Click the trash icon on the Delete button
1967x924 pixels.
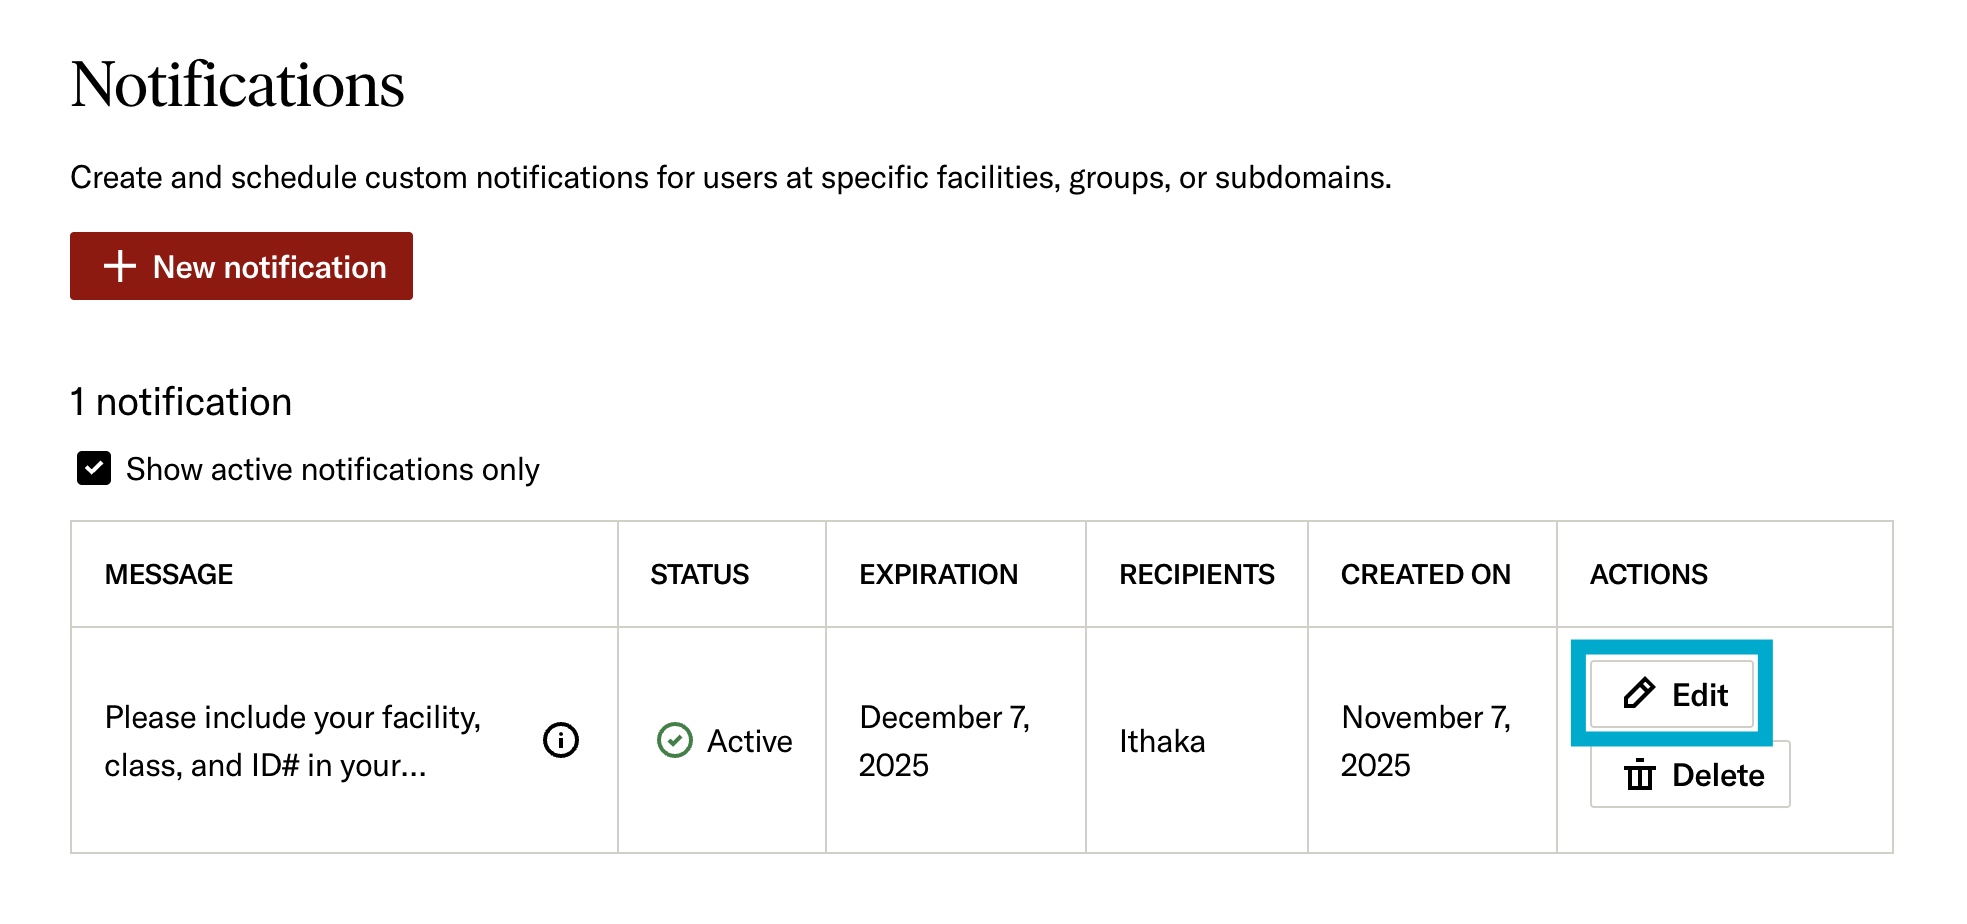pyautogui.click(x=1638, y=774)
